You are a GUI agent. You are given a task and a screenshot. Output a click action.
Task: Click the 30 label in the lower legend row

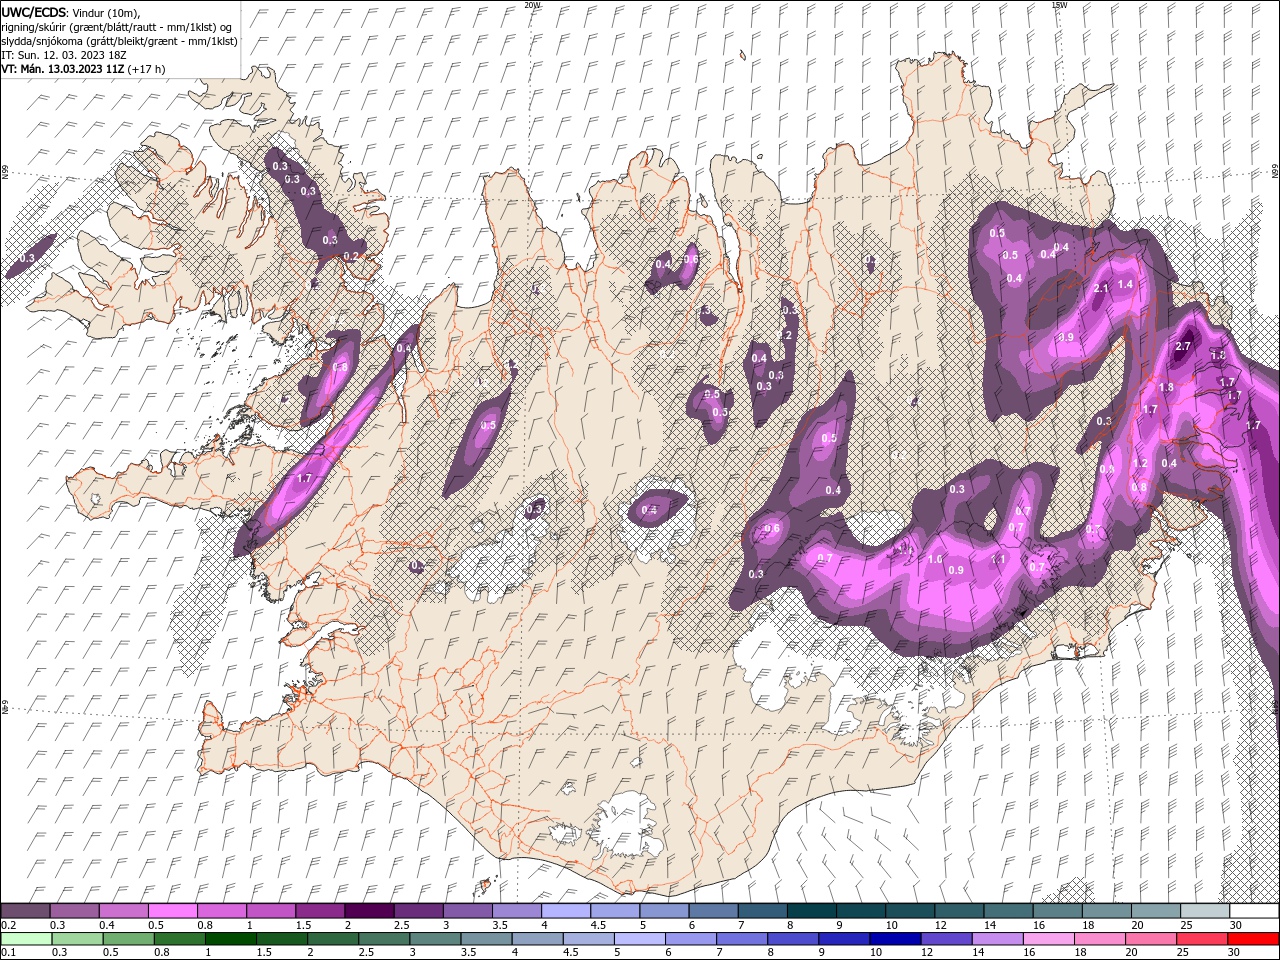click(1233, 952)
